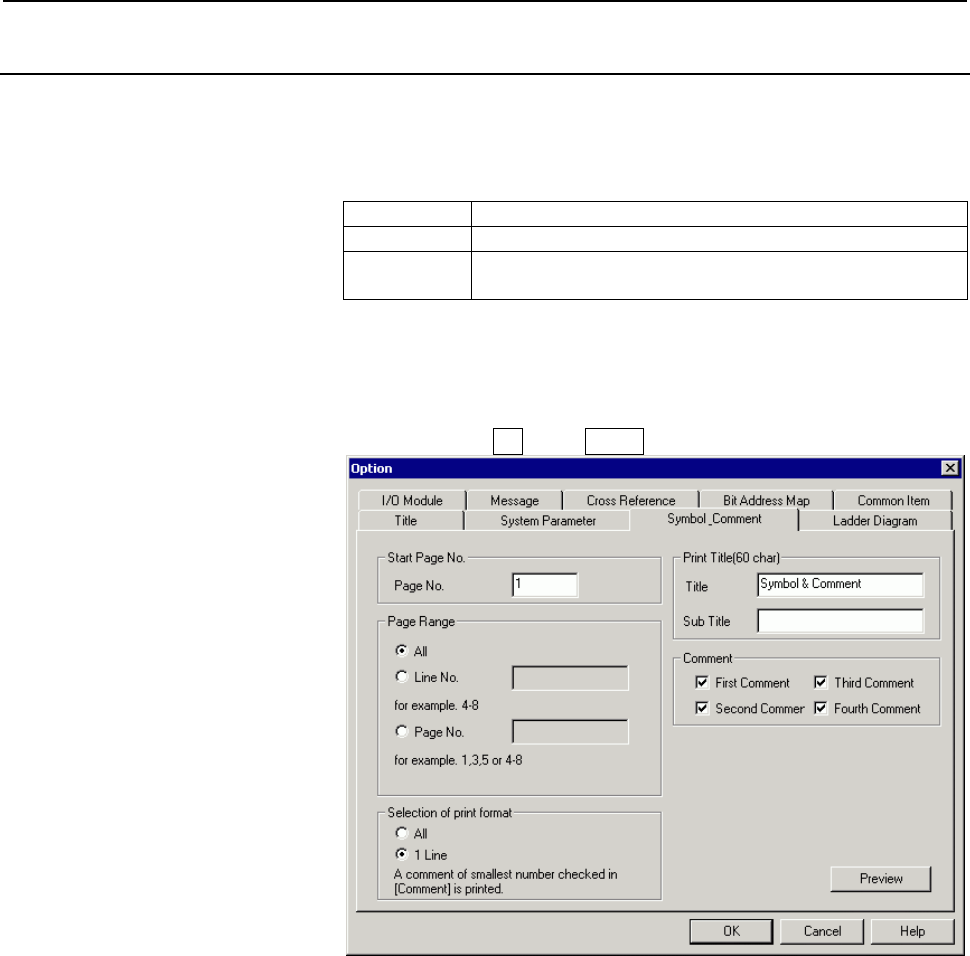
Task: Click the 'for example. 4-8' hint text
Action: click(x=436, y=705)
